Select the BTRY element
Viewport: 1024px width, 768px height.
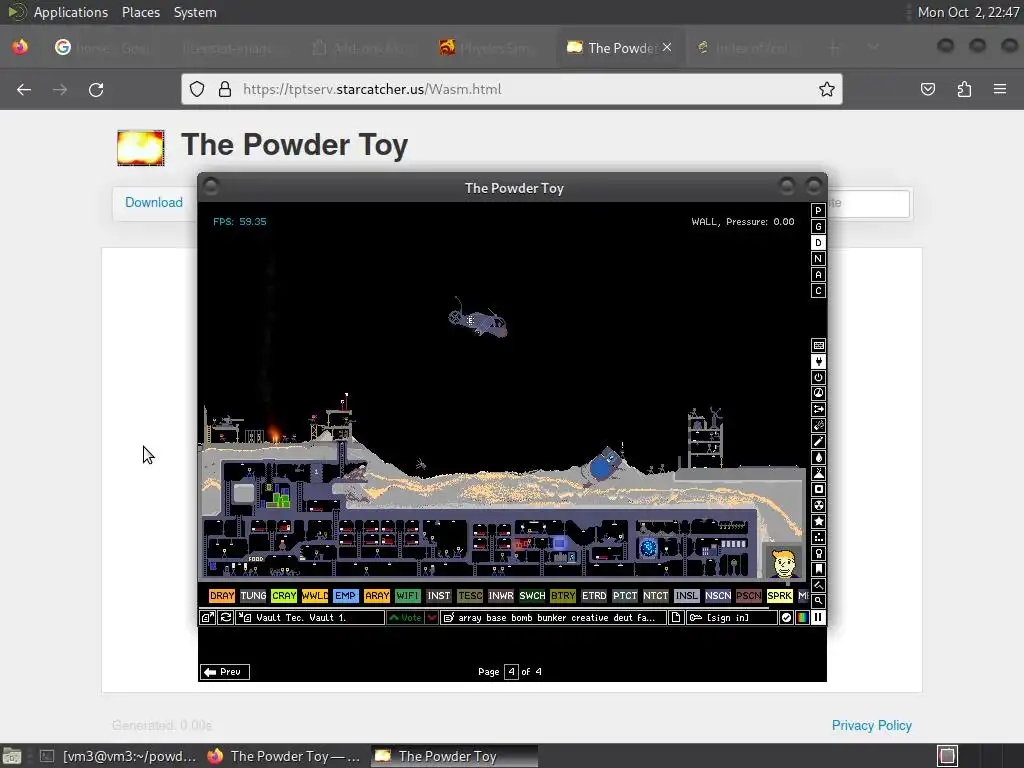pos(563,596)
